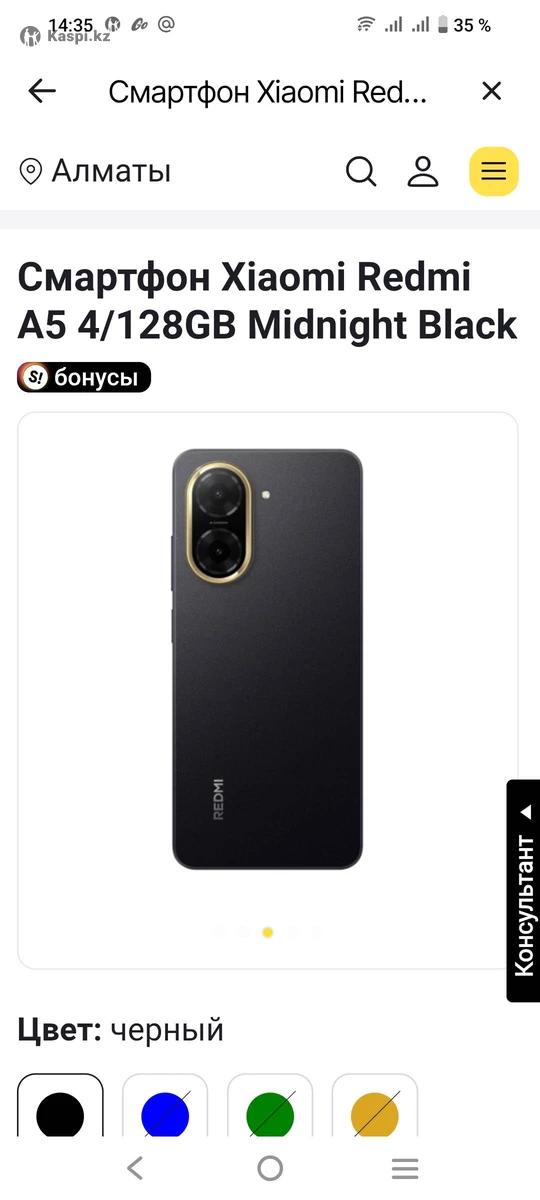Select the blue color swatch
The height and width of the screenshot is (1200, 540).
pyautogui.click(x=165, y=1115)
